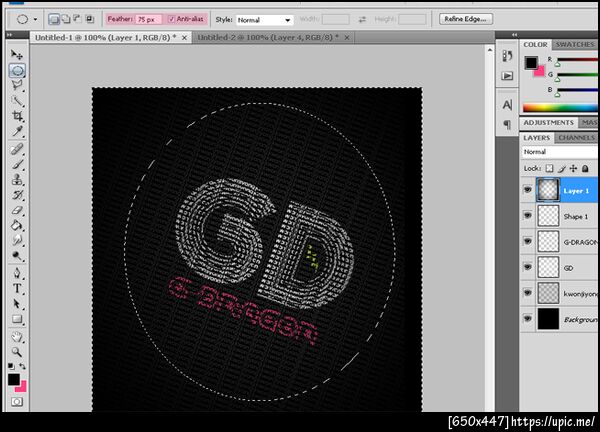Select the History Brush tool
The height and width of the screenshot is (432, 600).
tap(17, 195)
